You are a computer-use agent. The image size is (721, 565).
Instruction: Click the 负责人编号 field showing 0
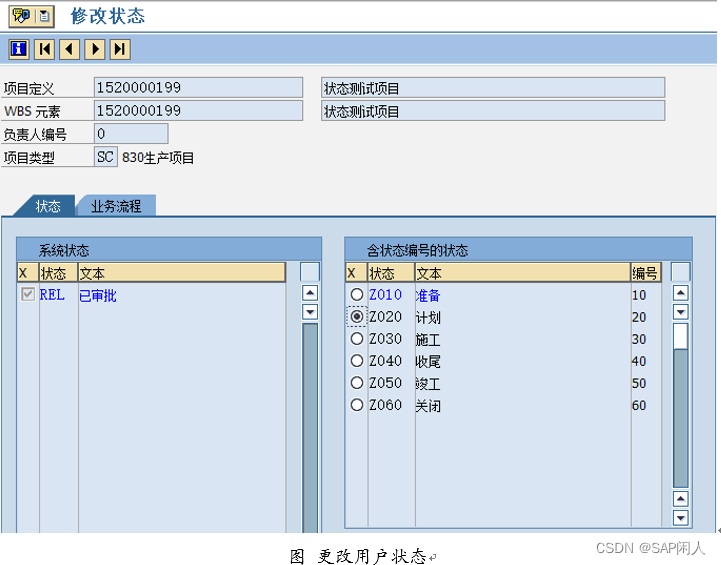click(131, 134)
